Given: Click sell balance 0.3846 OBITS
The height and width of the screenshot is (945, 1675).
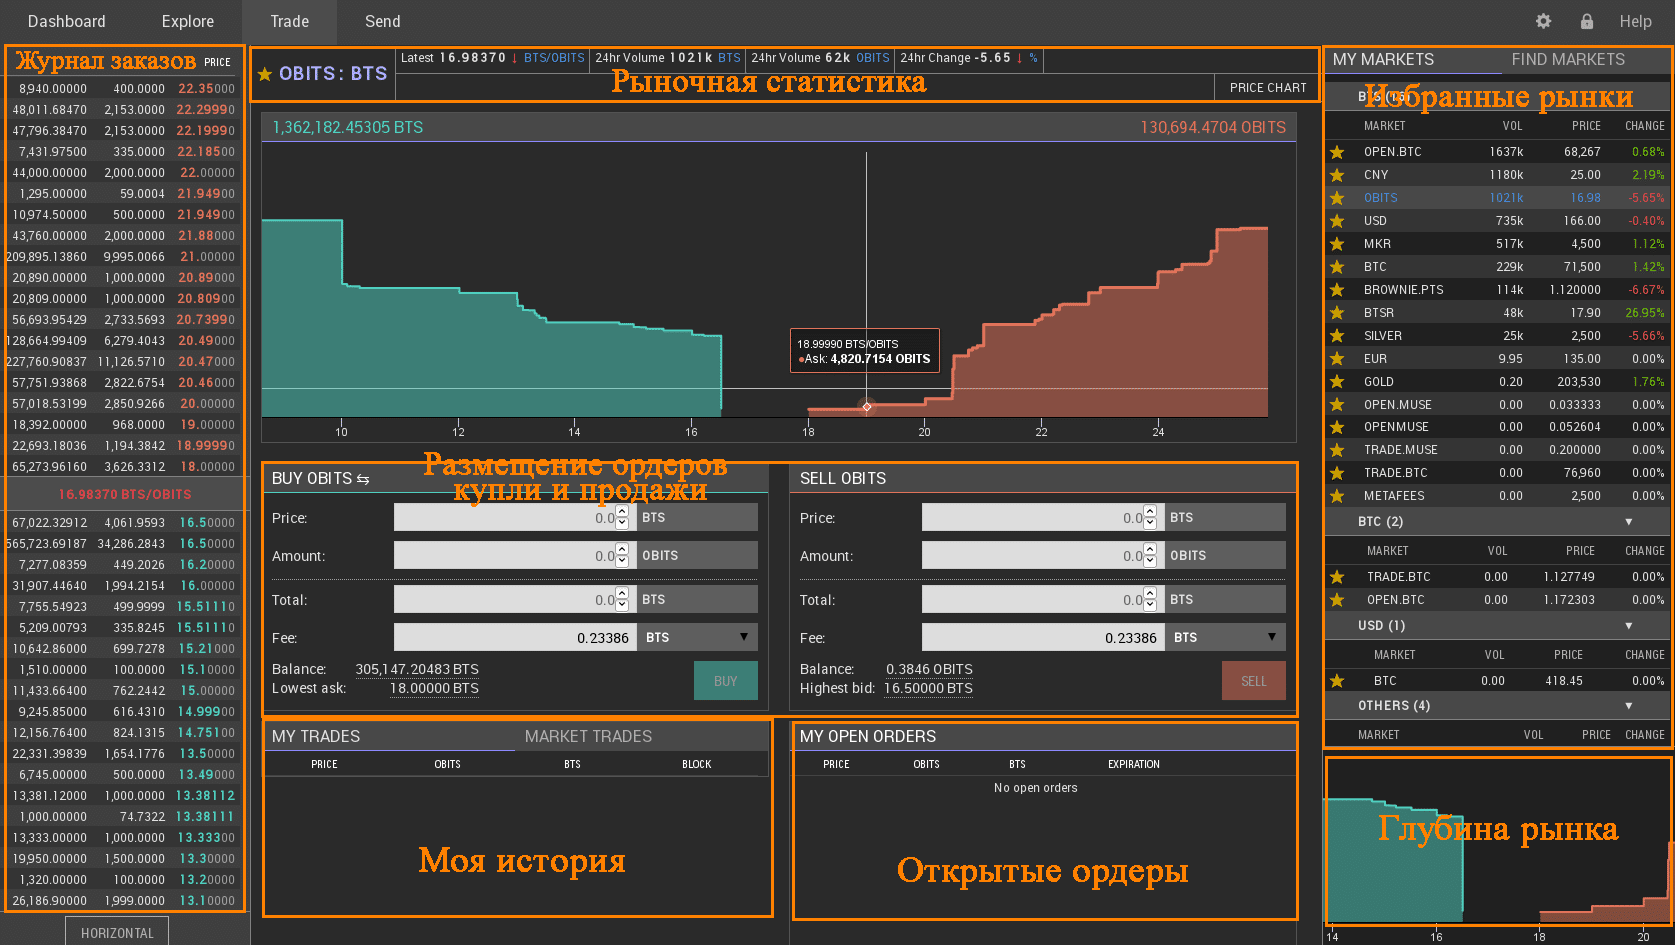Looking at the screenshot, I should click(x=929, y=669).
